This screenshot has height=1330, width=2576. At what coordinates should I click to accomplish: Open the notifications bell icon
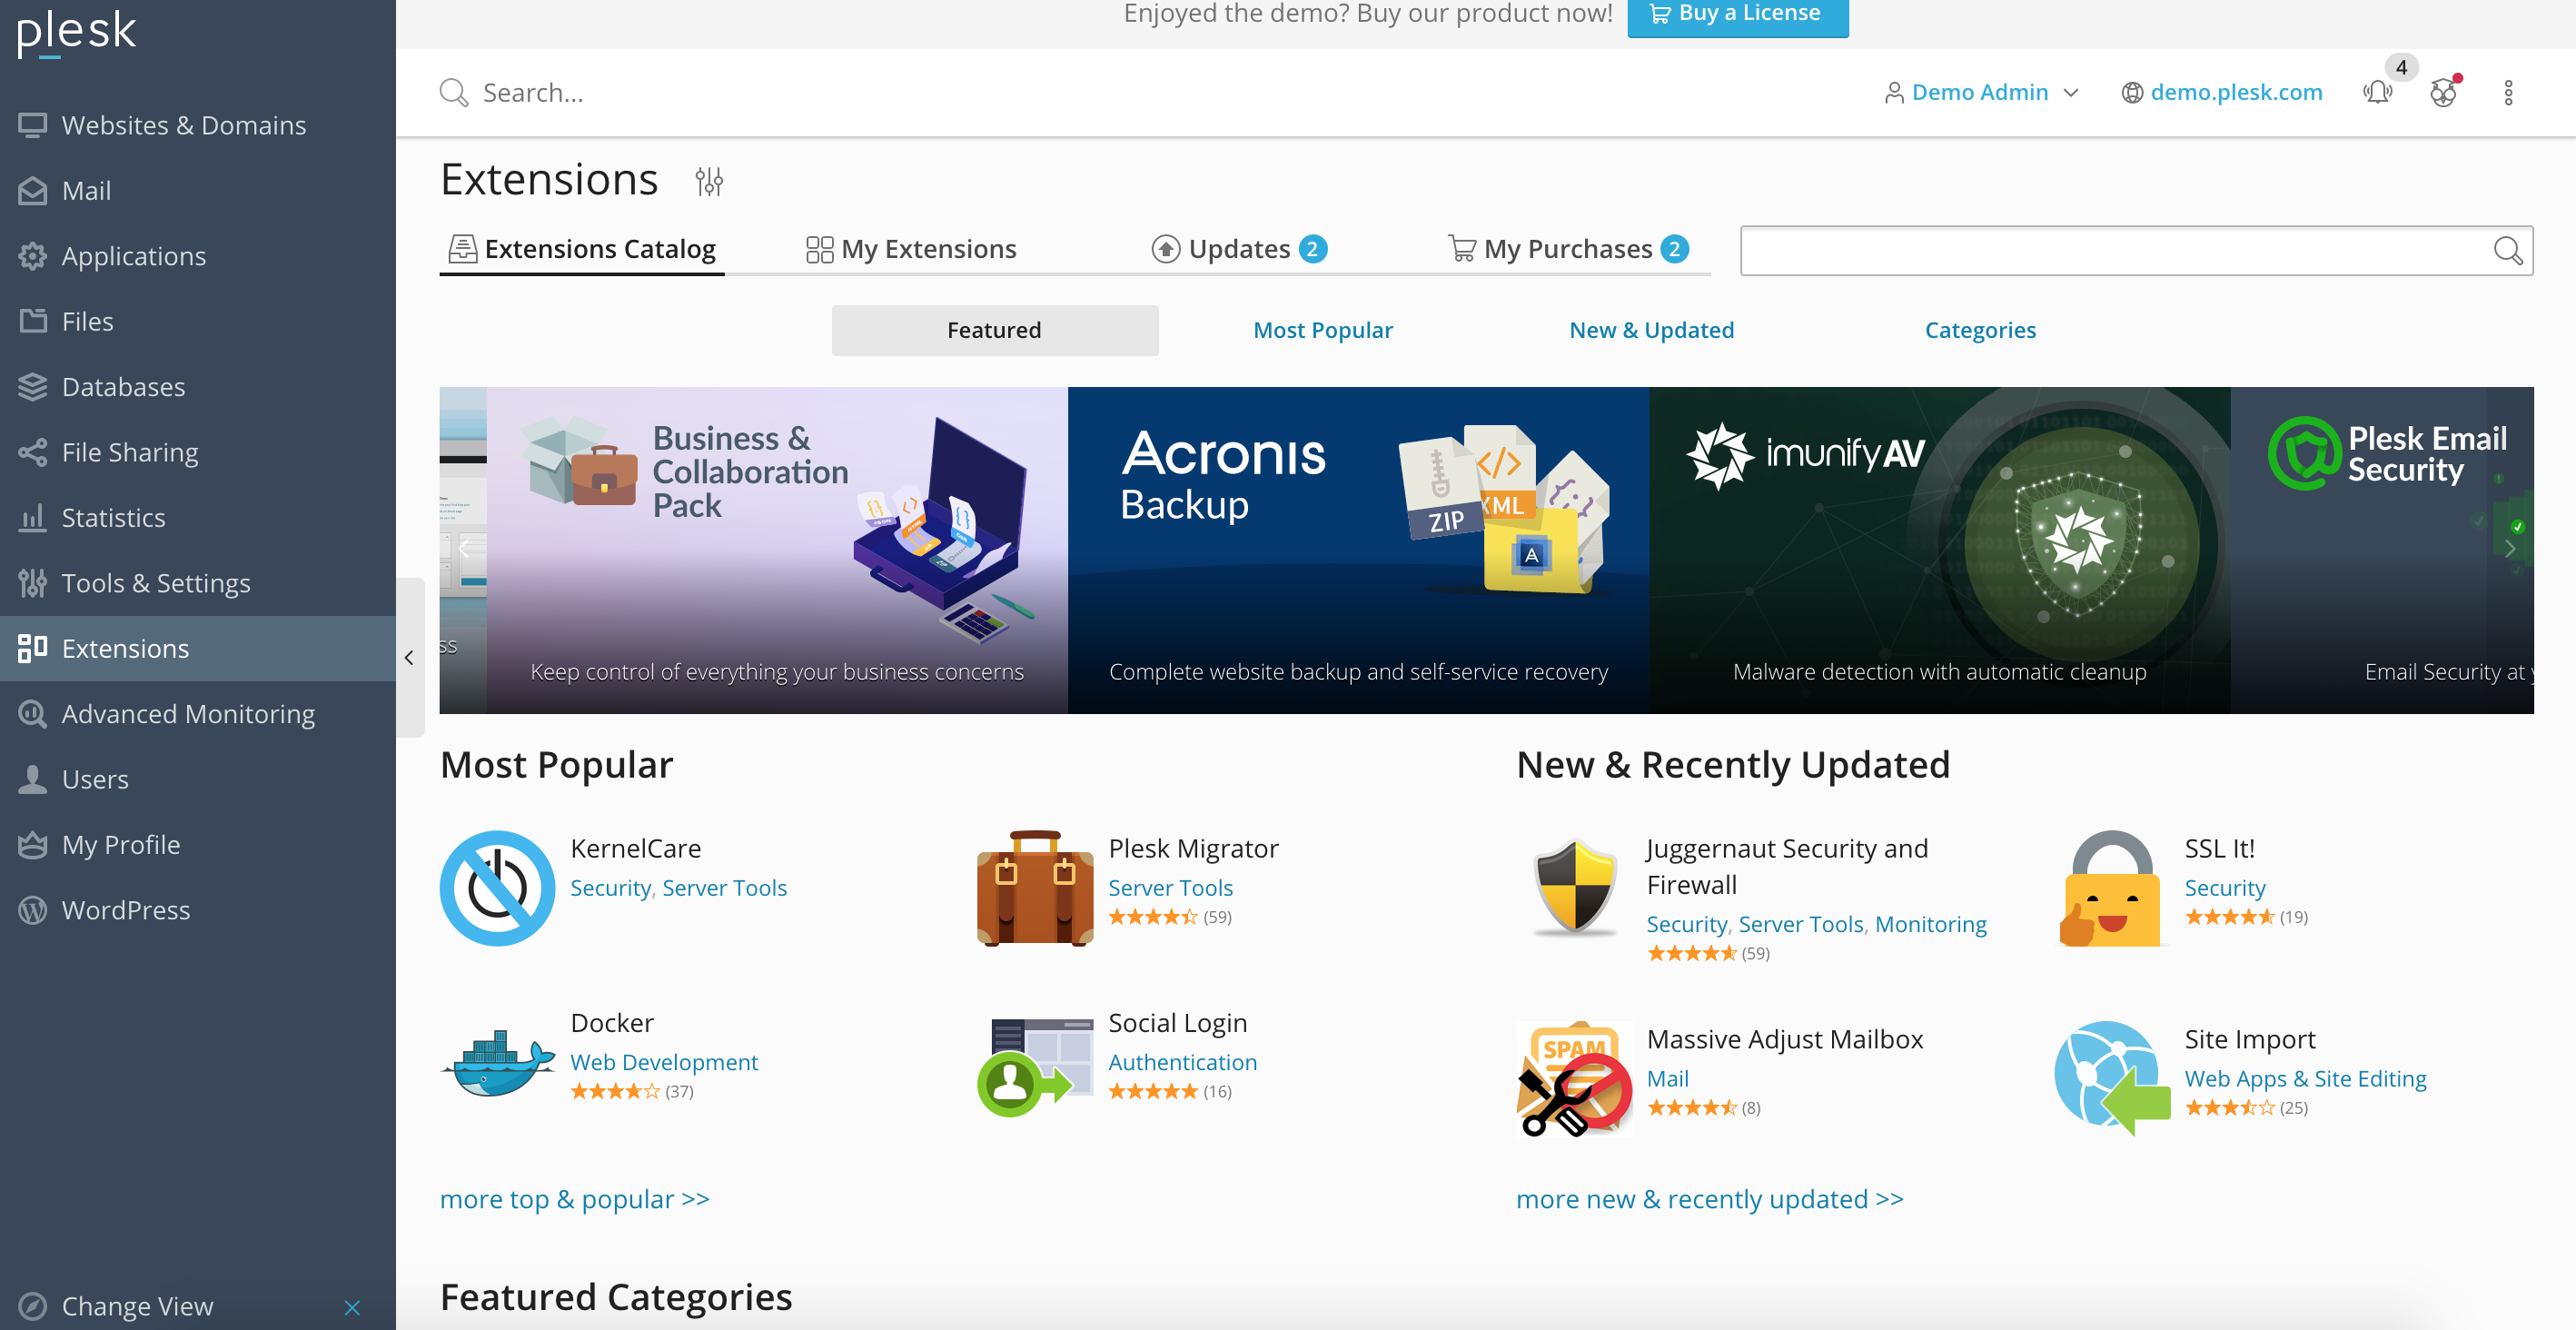click(2377, 93)
